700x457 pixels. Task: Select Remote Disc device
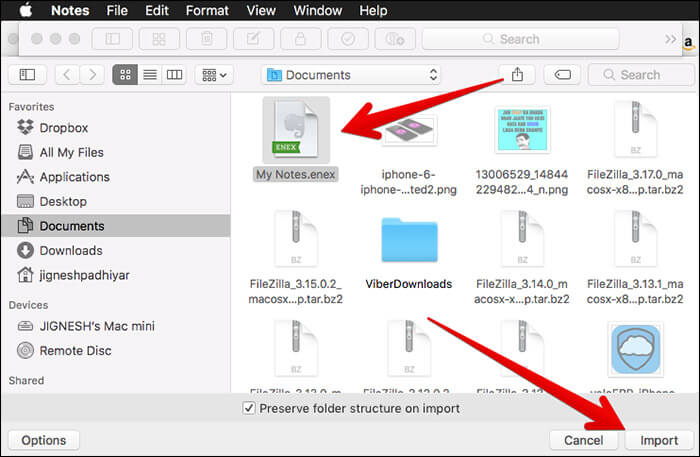point(116,350)
